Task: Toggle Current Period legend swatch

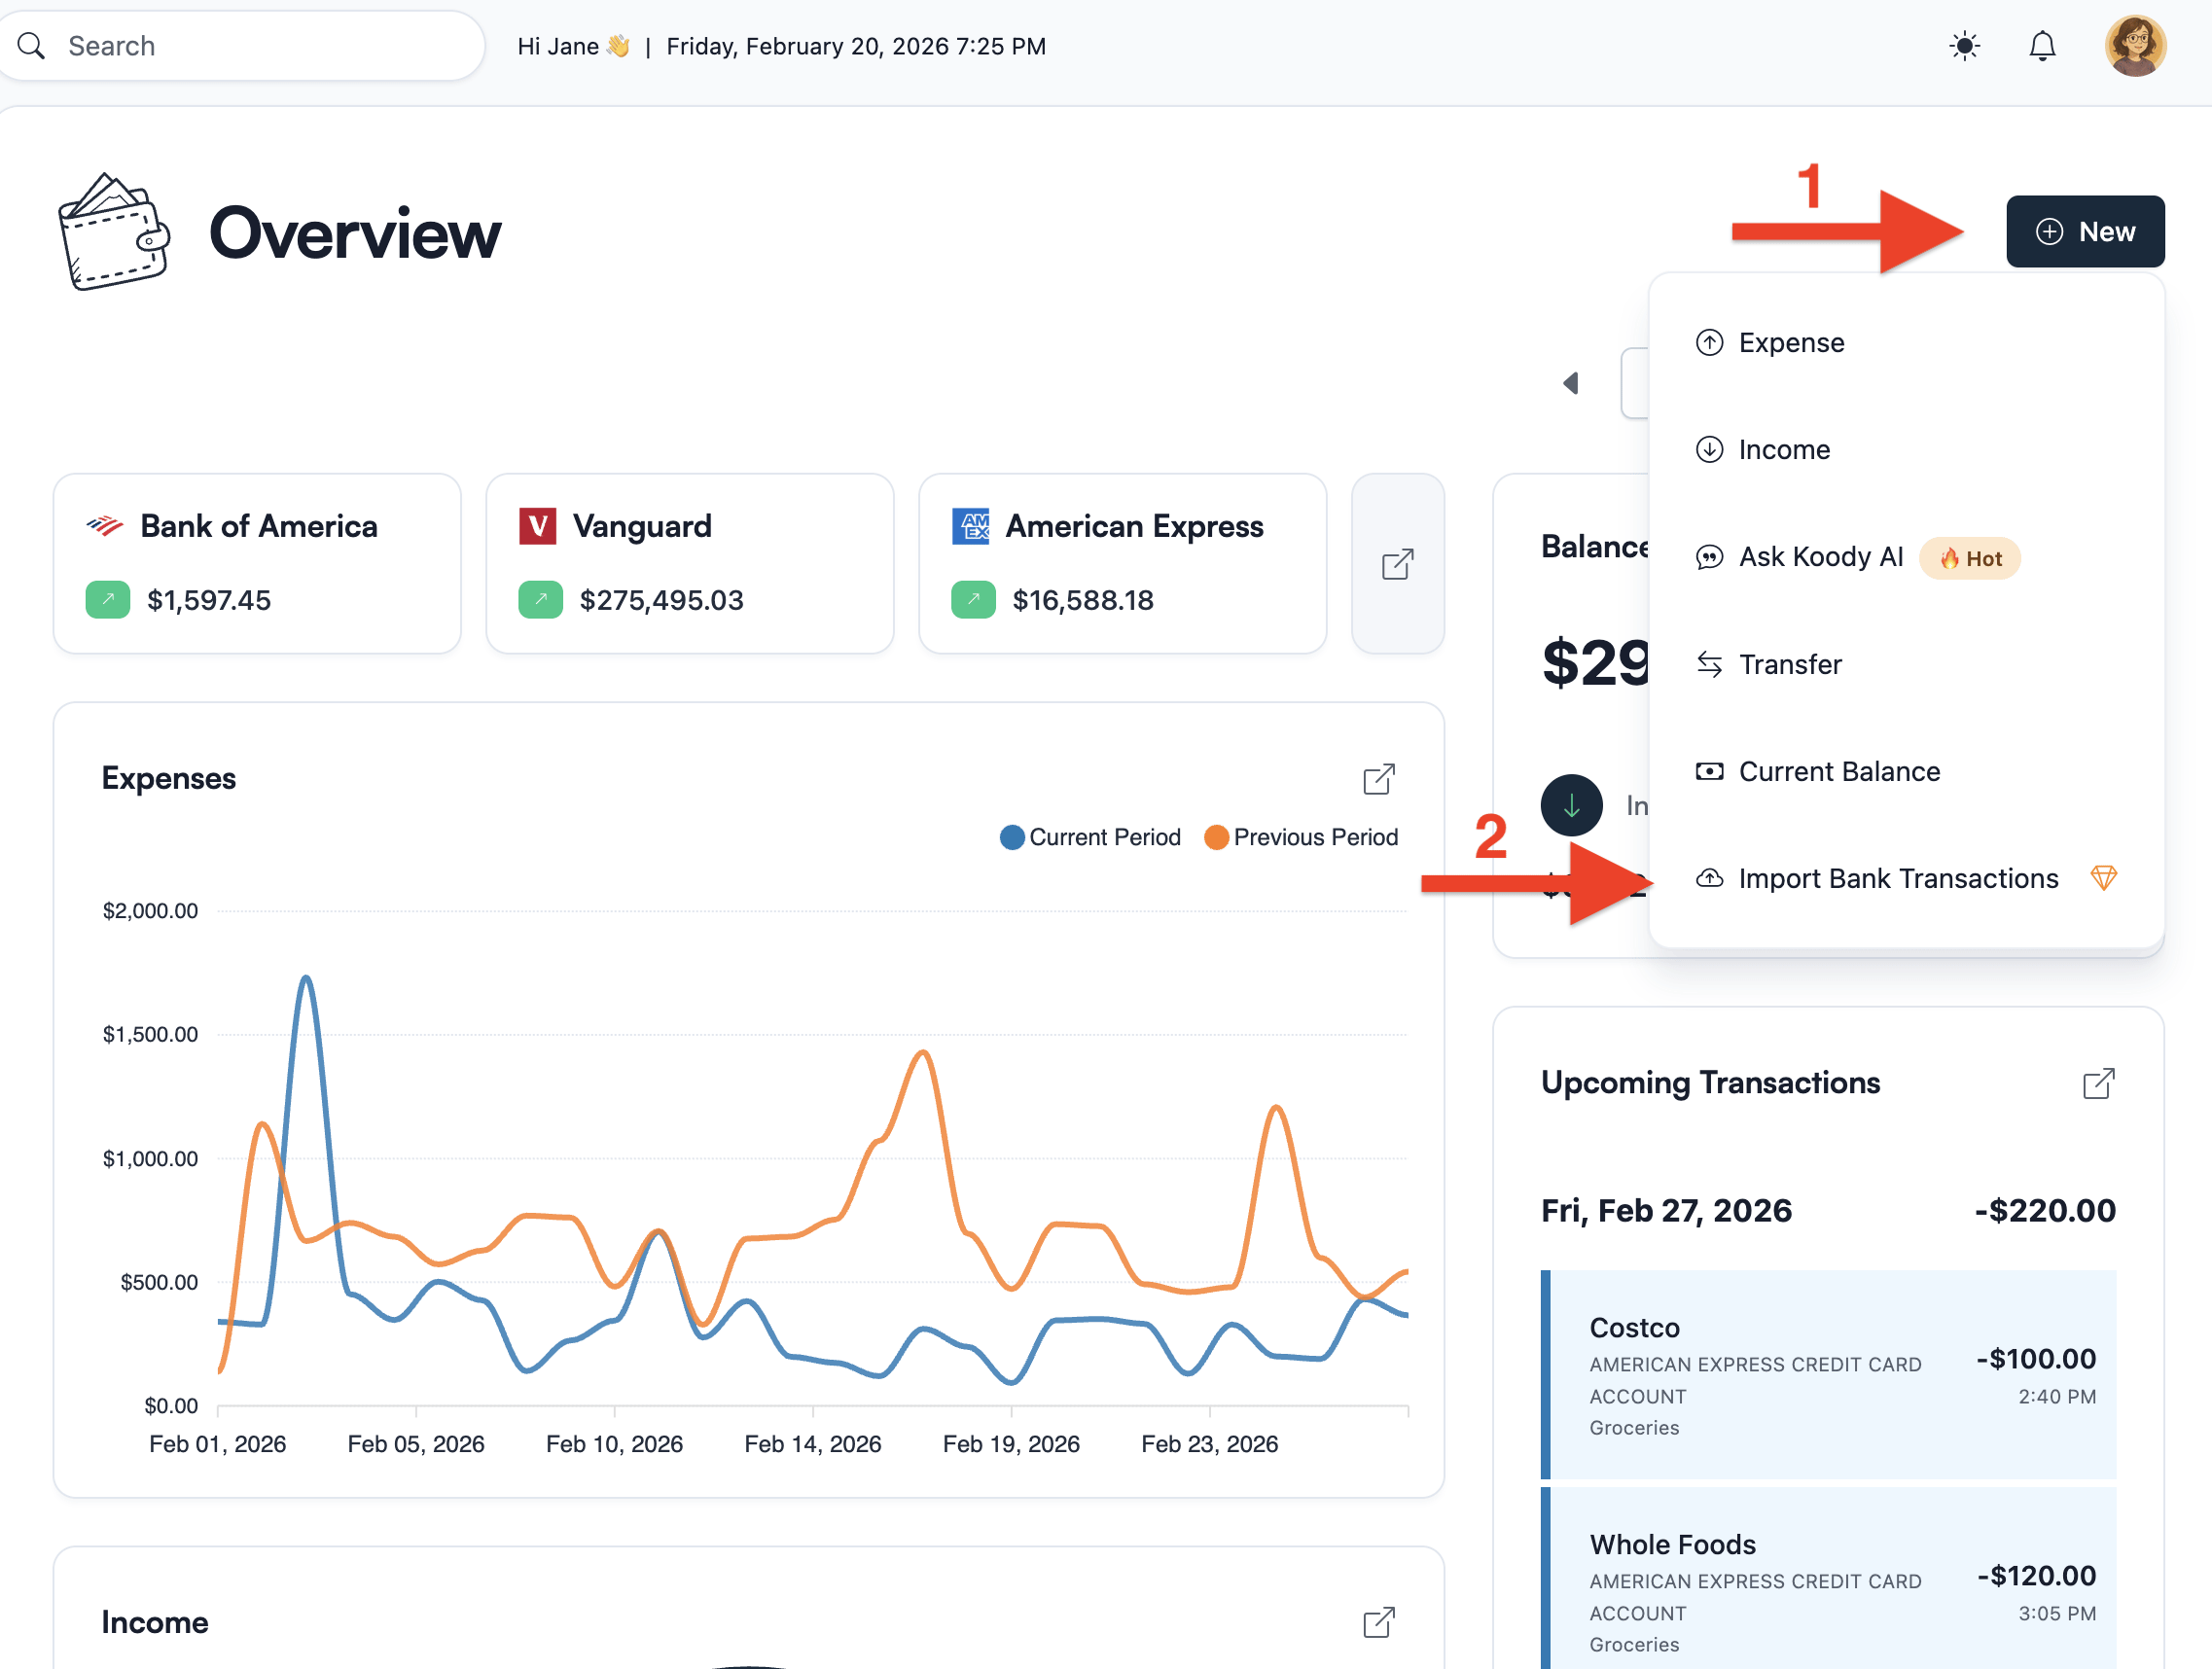Action: 1012,837
